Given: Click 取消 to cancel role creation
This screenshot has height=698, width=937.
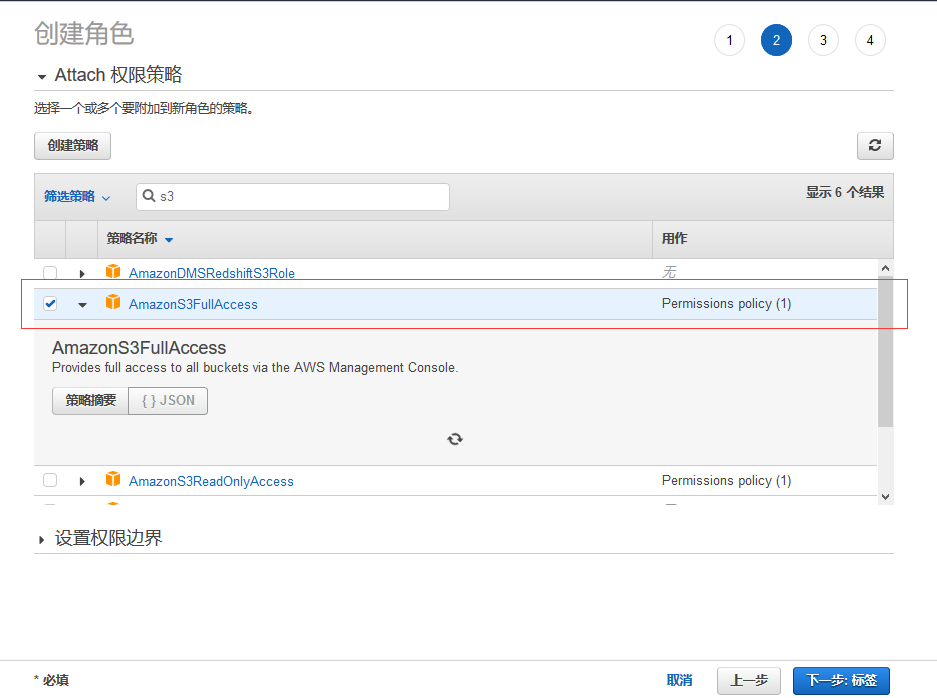Looking at the screenshot, I should pyautogui.click(x=679, y=680).
